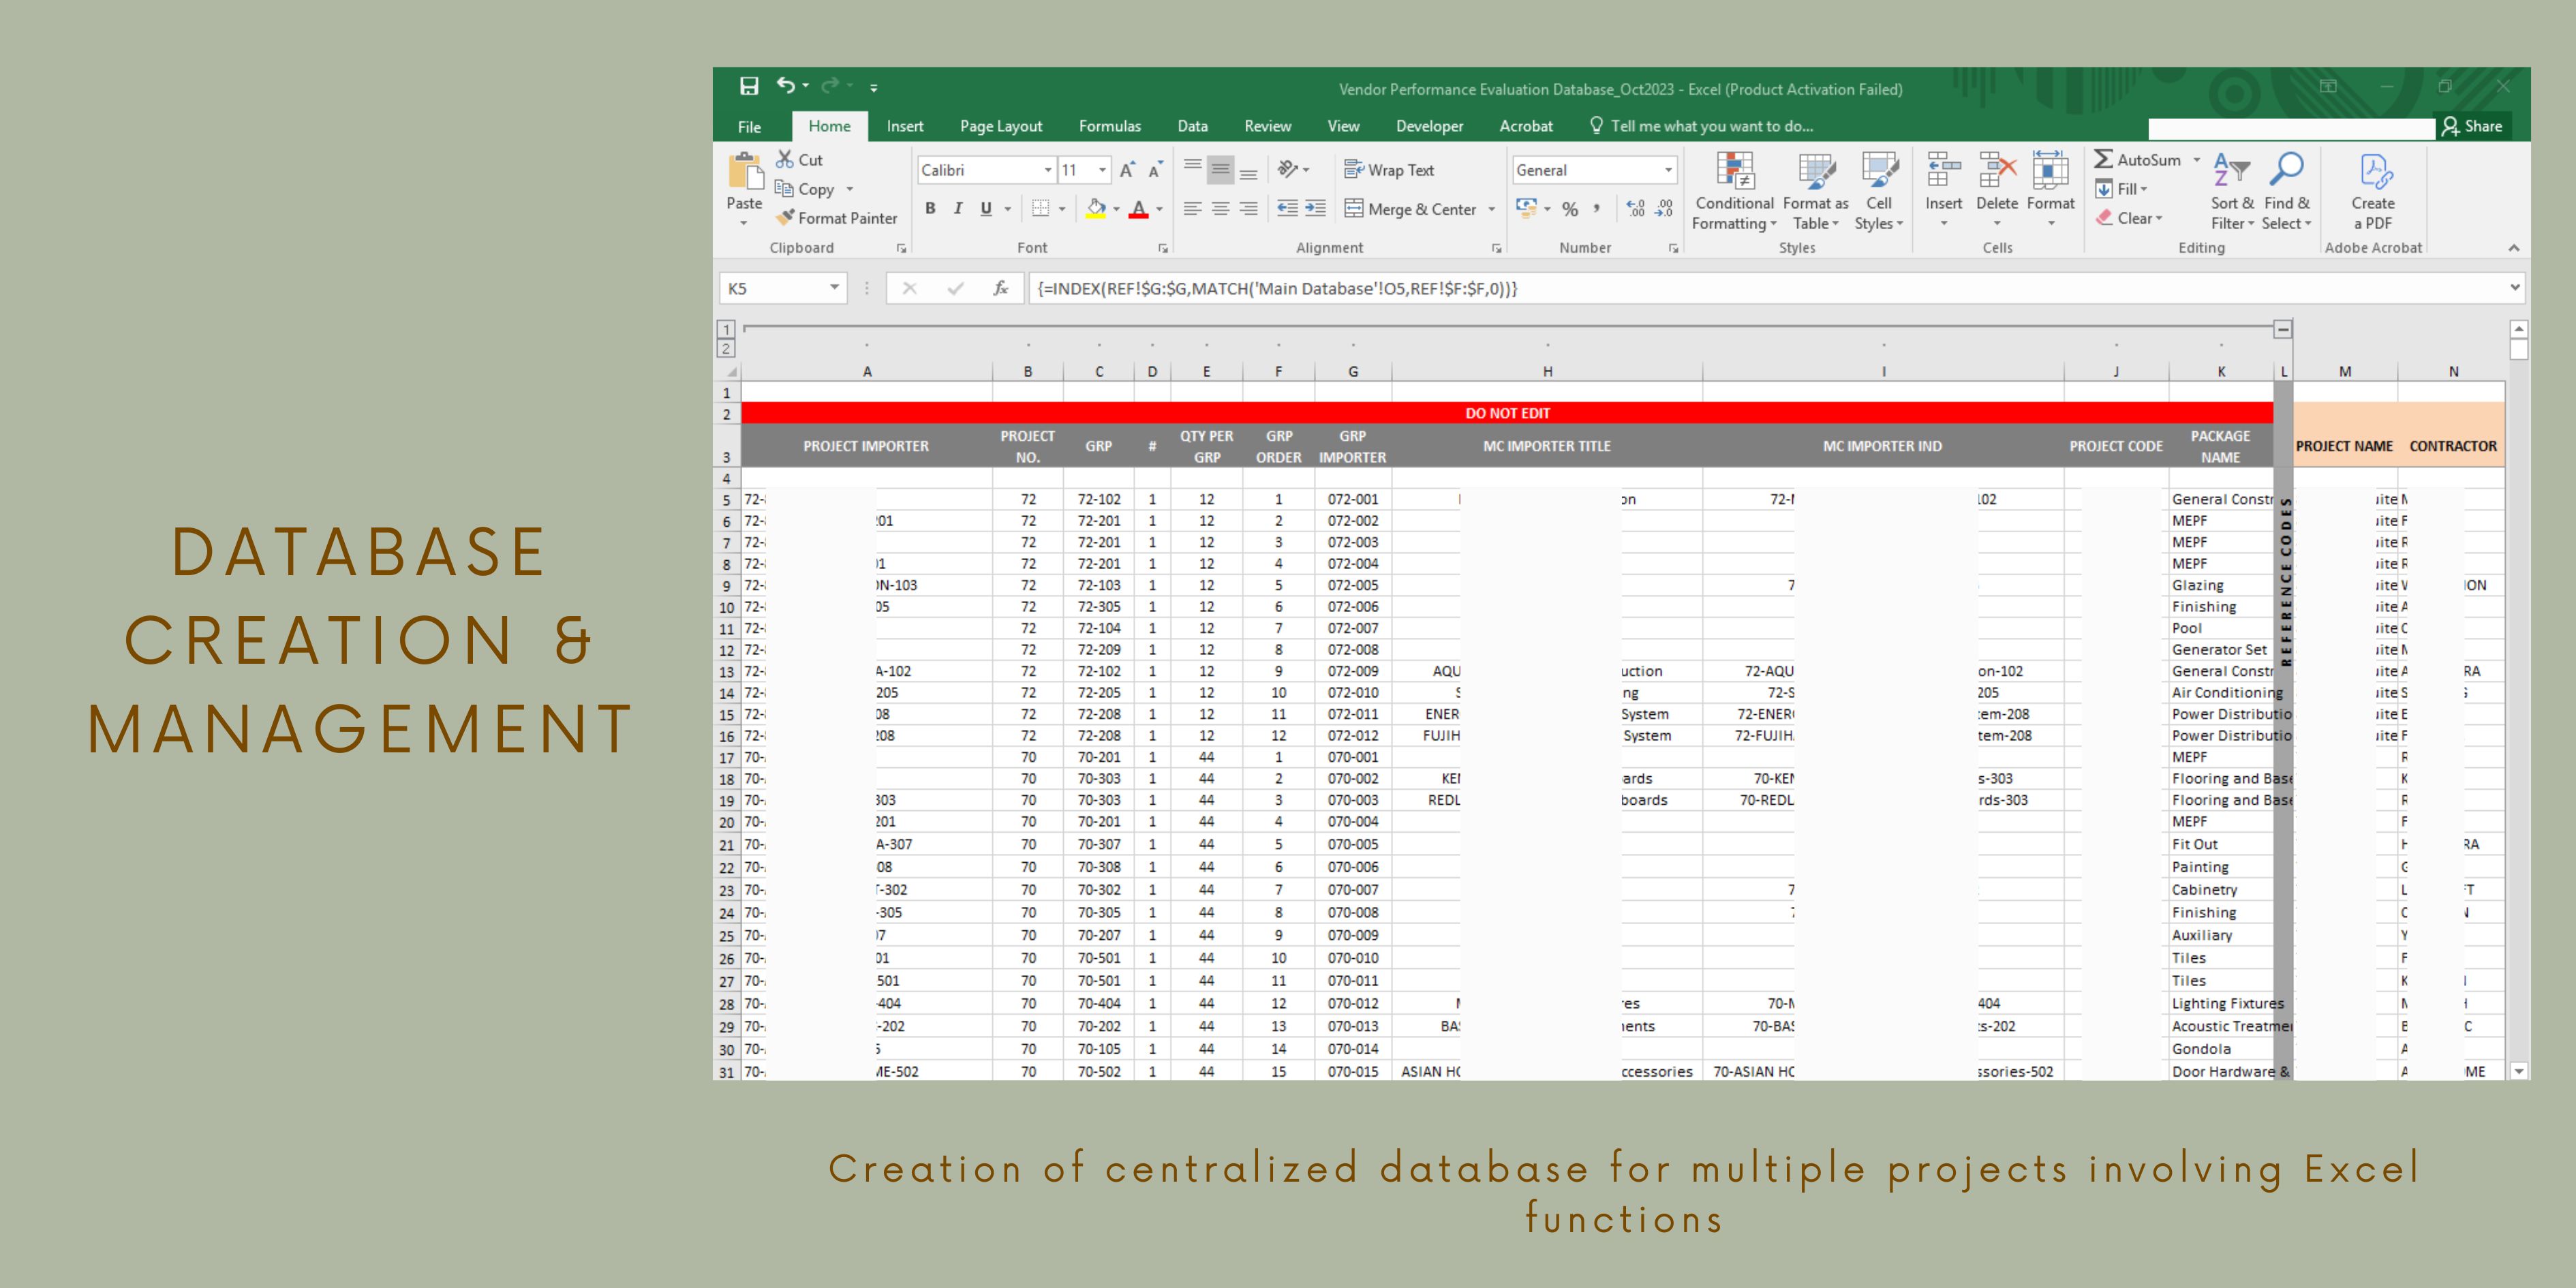Toggle middle vertical alignment
Viewport: 2576px width, 1288px height.
click(x=1221, y=170)
